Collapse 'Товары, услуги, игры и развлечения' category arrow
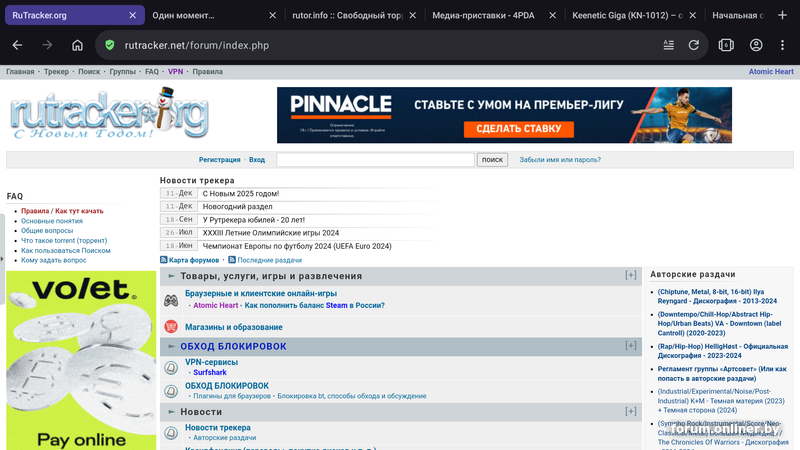This screenshot has height=450, width=800. [x=171, y=276]
